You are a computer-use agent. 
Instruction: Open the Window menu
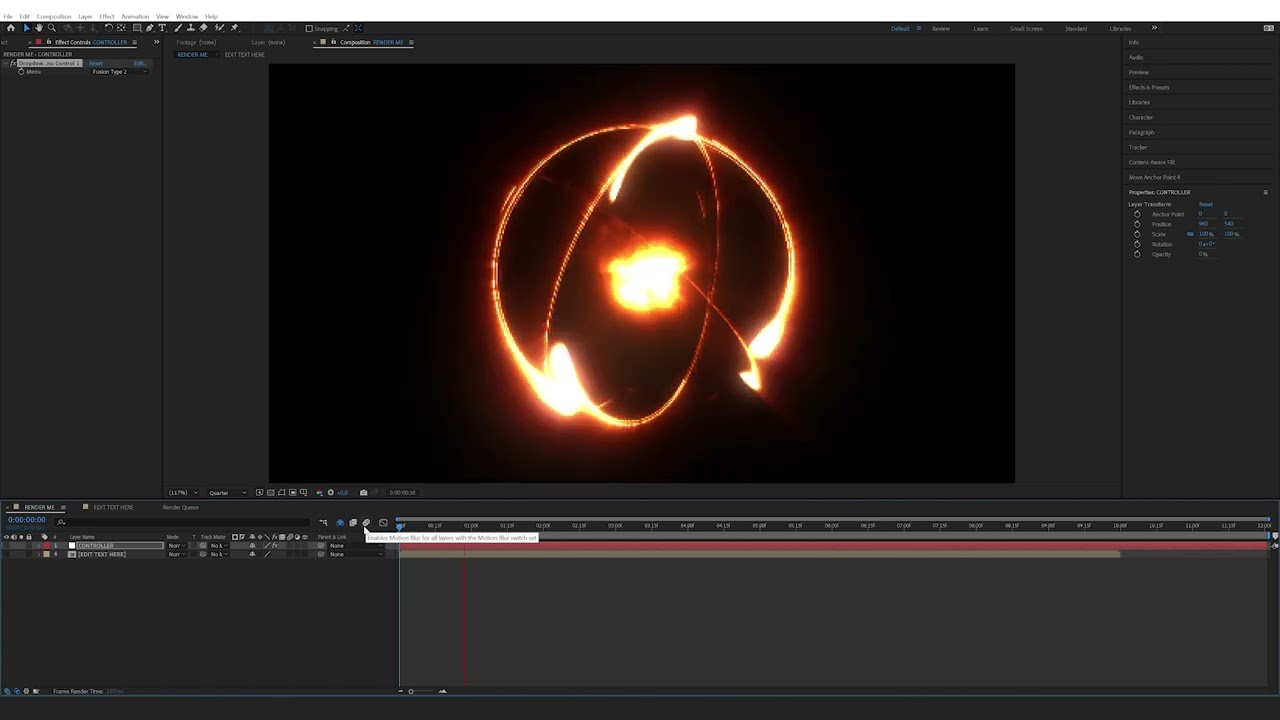187,16
